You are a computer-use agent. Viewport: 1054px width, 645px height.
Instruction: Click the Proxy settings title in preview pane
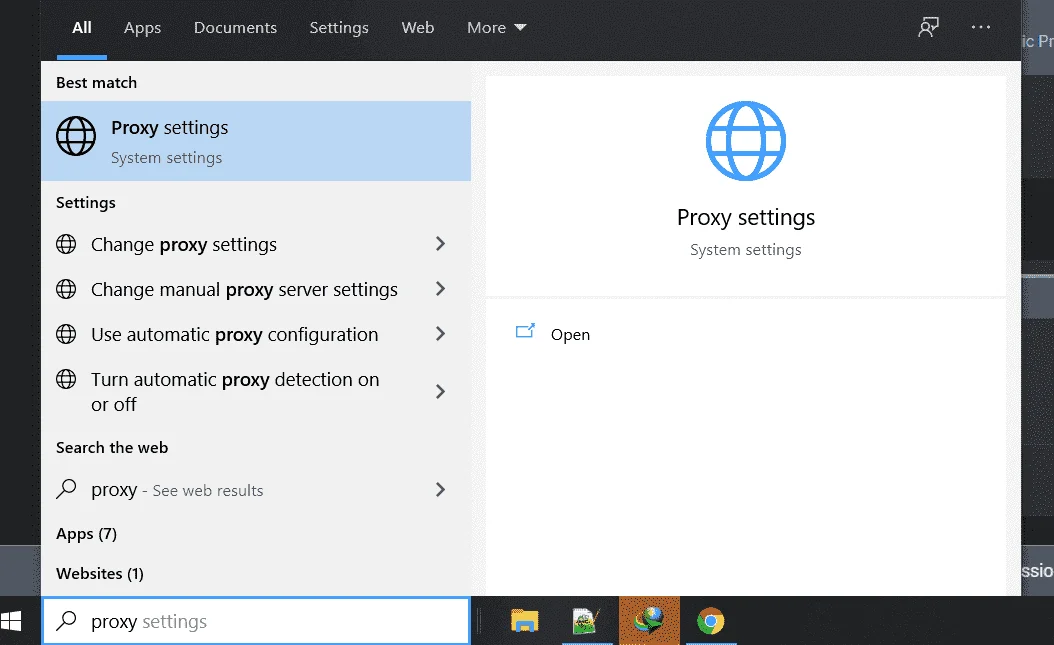point(745,218)
